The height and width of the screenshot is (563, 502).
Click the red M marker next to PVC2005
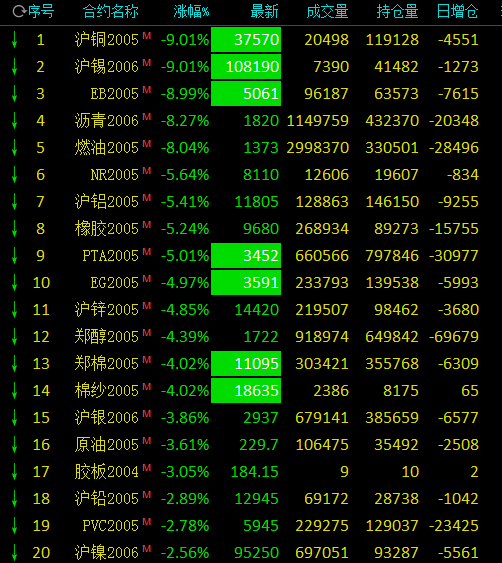(147, 521)
